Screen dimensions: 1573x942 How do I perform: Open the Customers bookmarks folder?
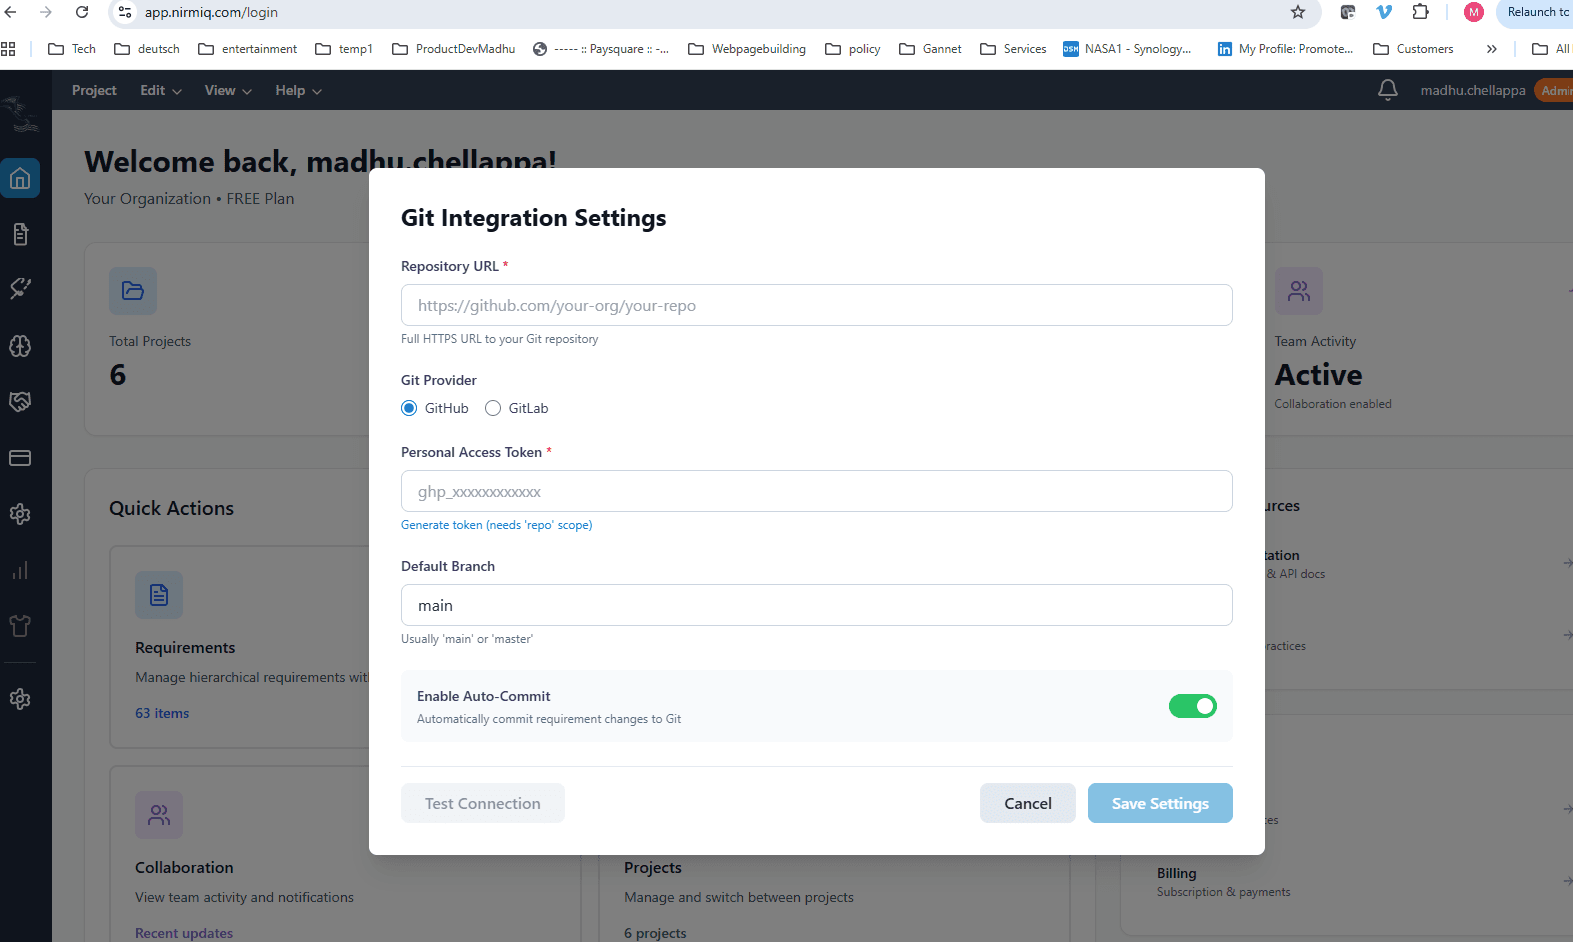point(1413,49)
